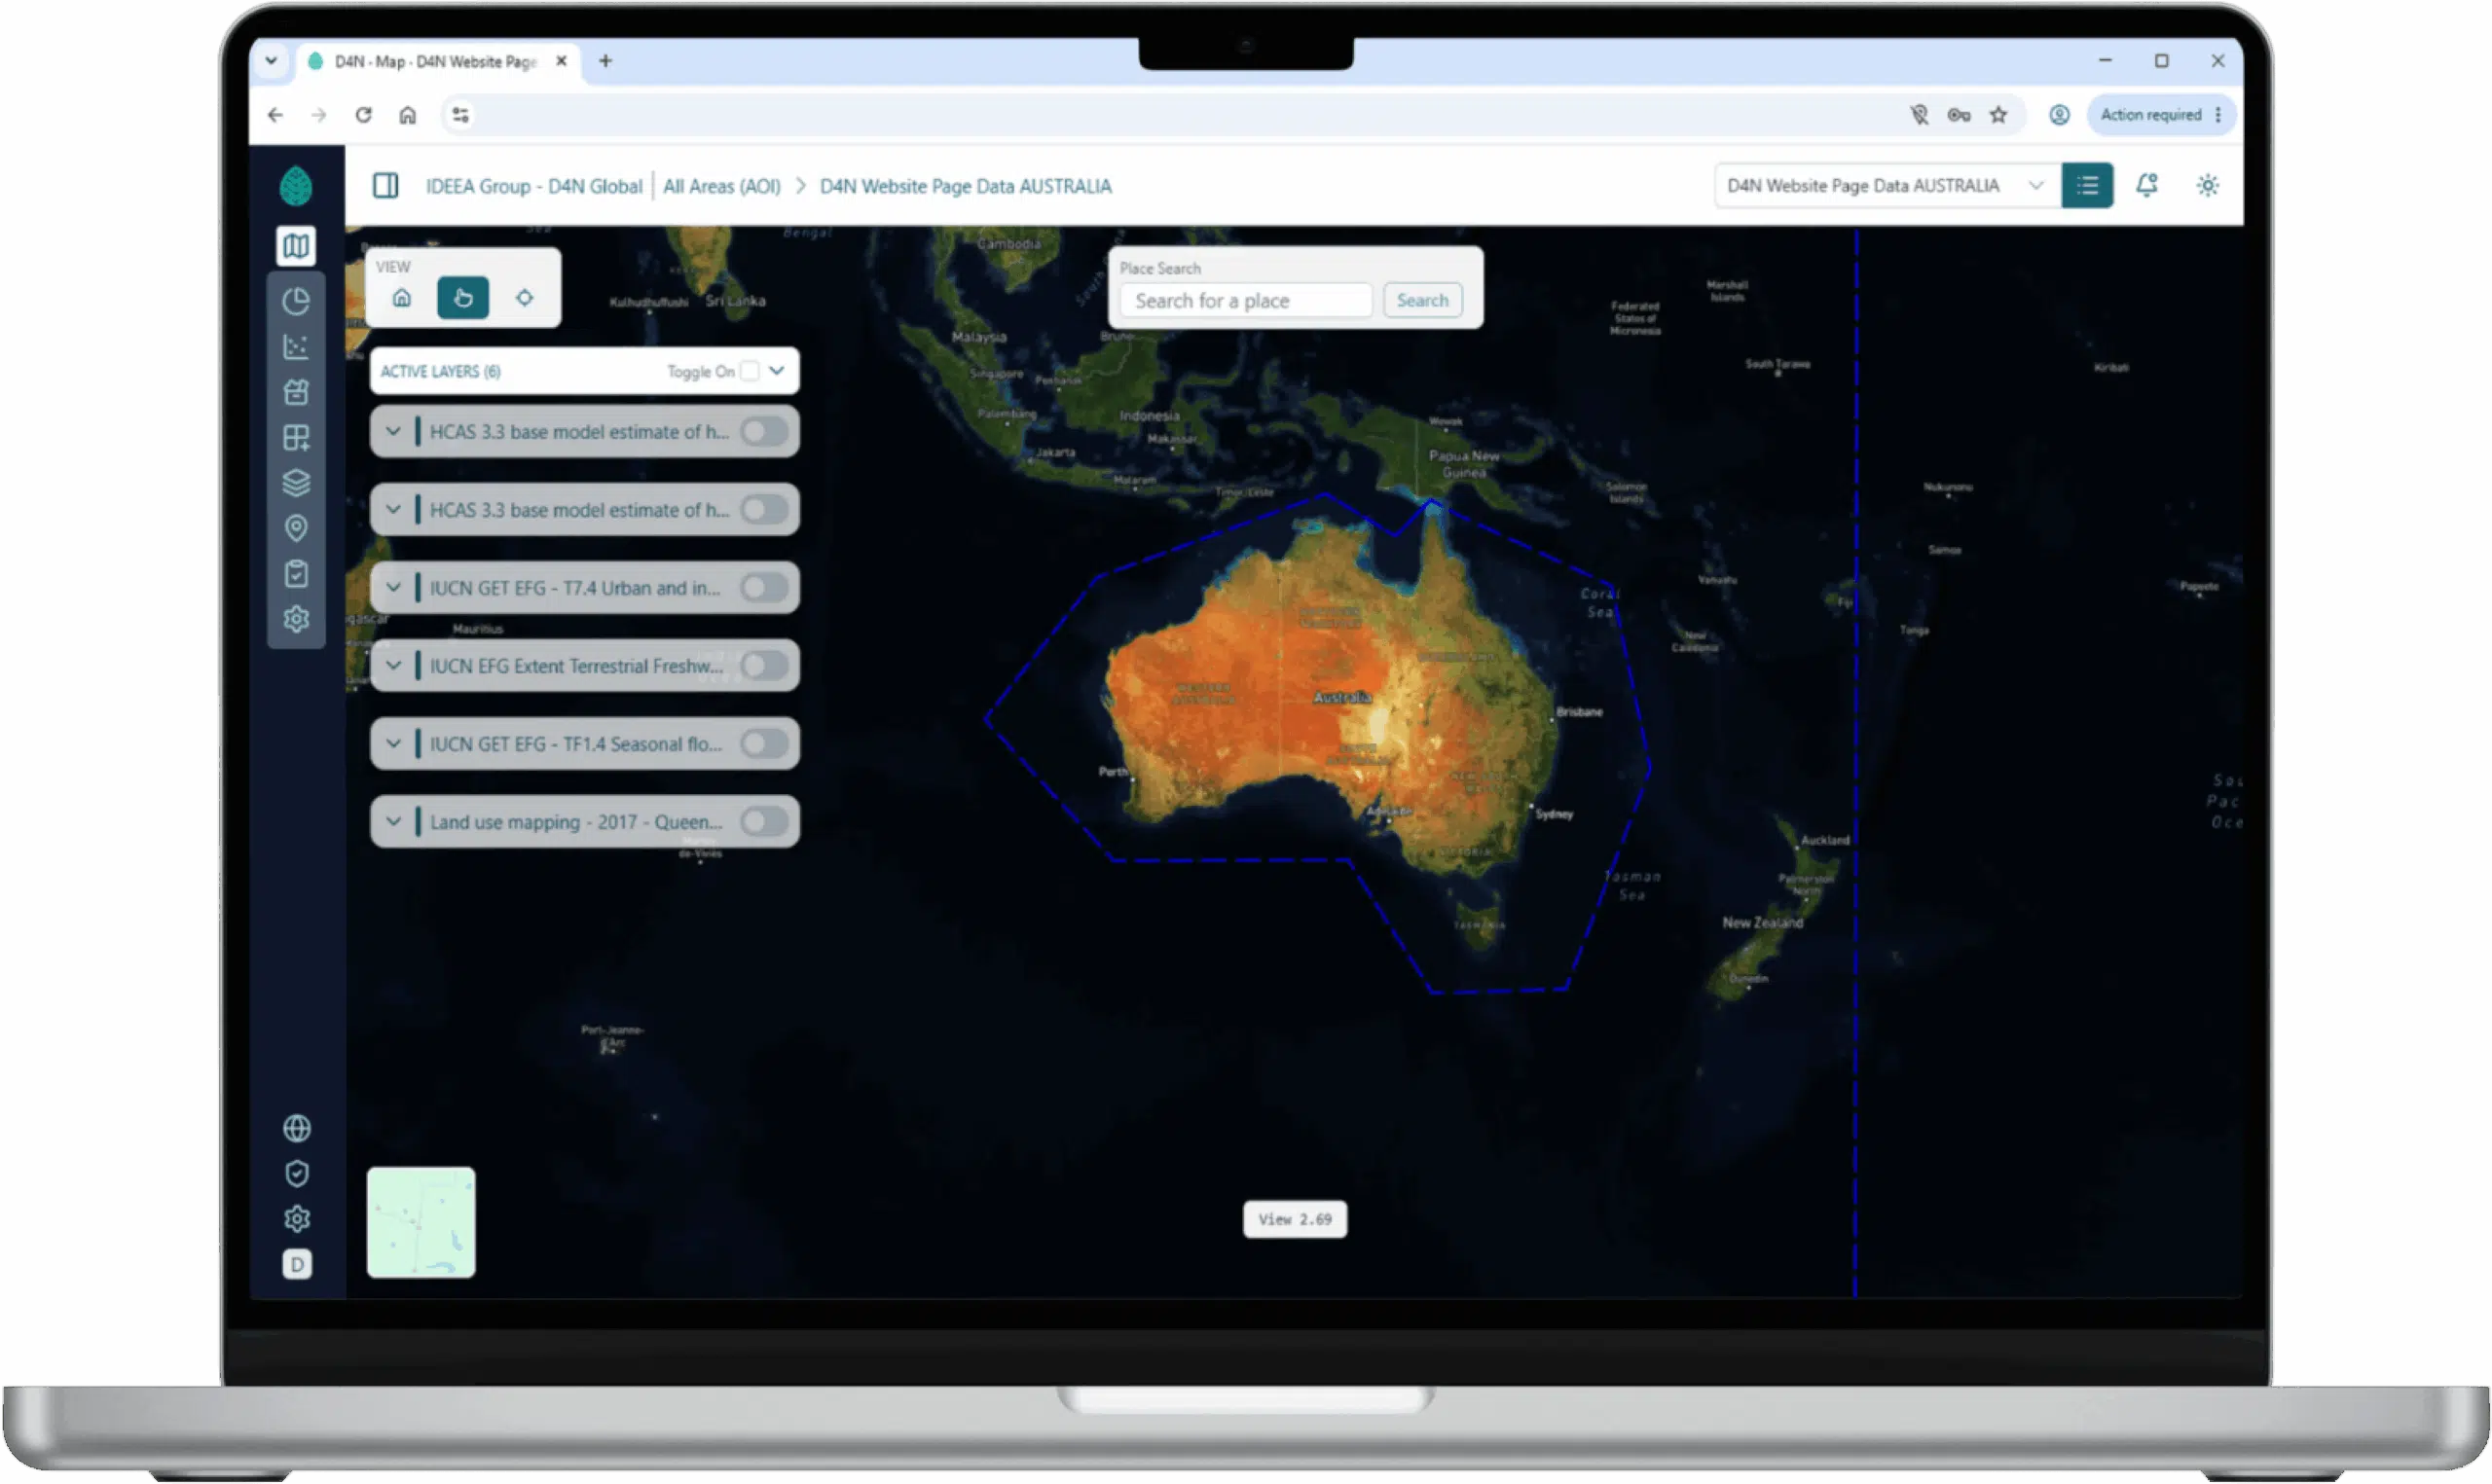Enable IUCN GET EFG T7.4 Urban layer
2492x1484 pixels.
coord(765,588)
